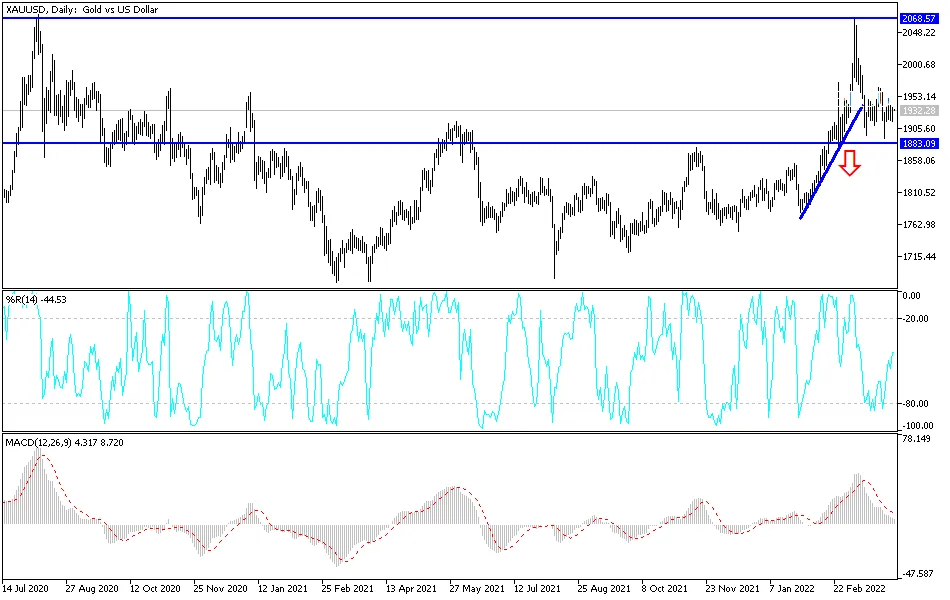
Task: Click the 78.149 MACD scale value
Action: point(916,439)
